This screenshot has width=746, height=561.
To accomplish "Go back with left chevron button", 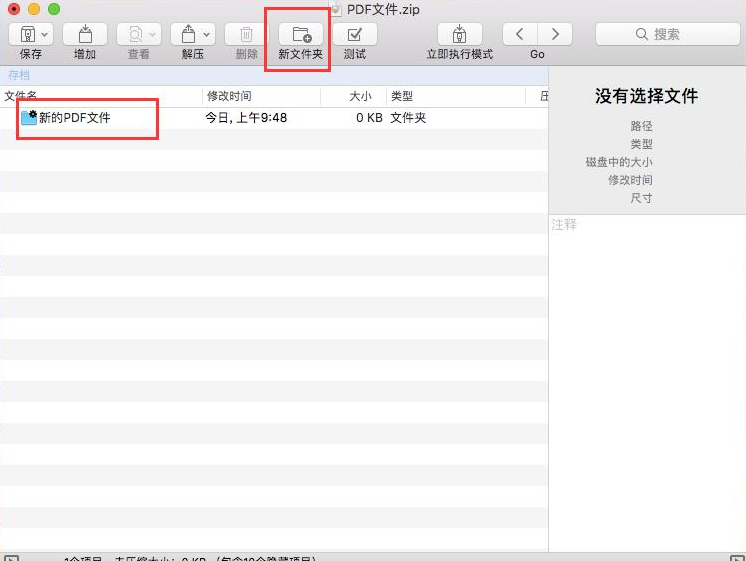I will click(519, 34).
